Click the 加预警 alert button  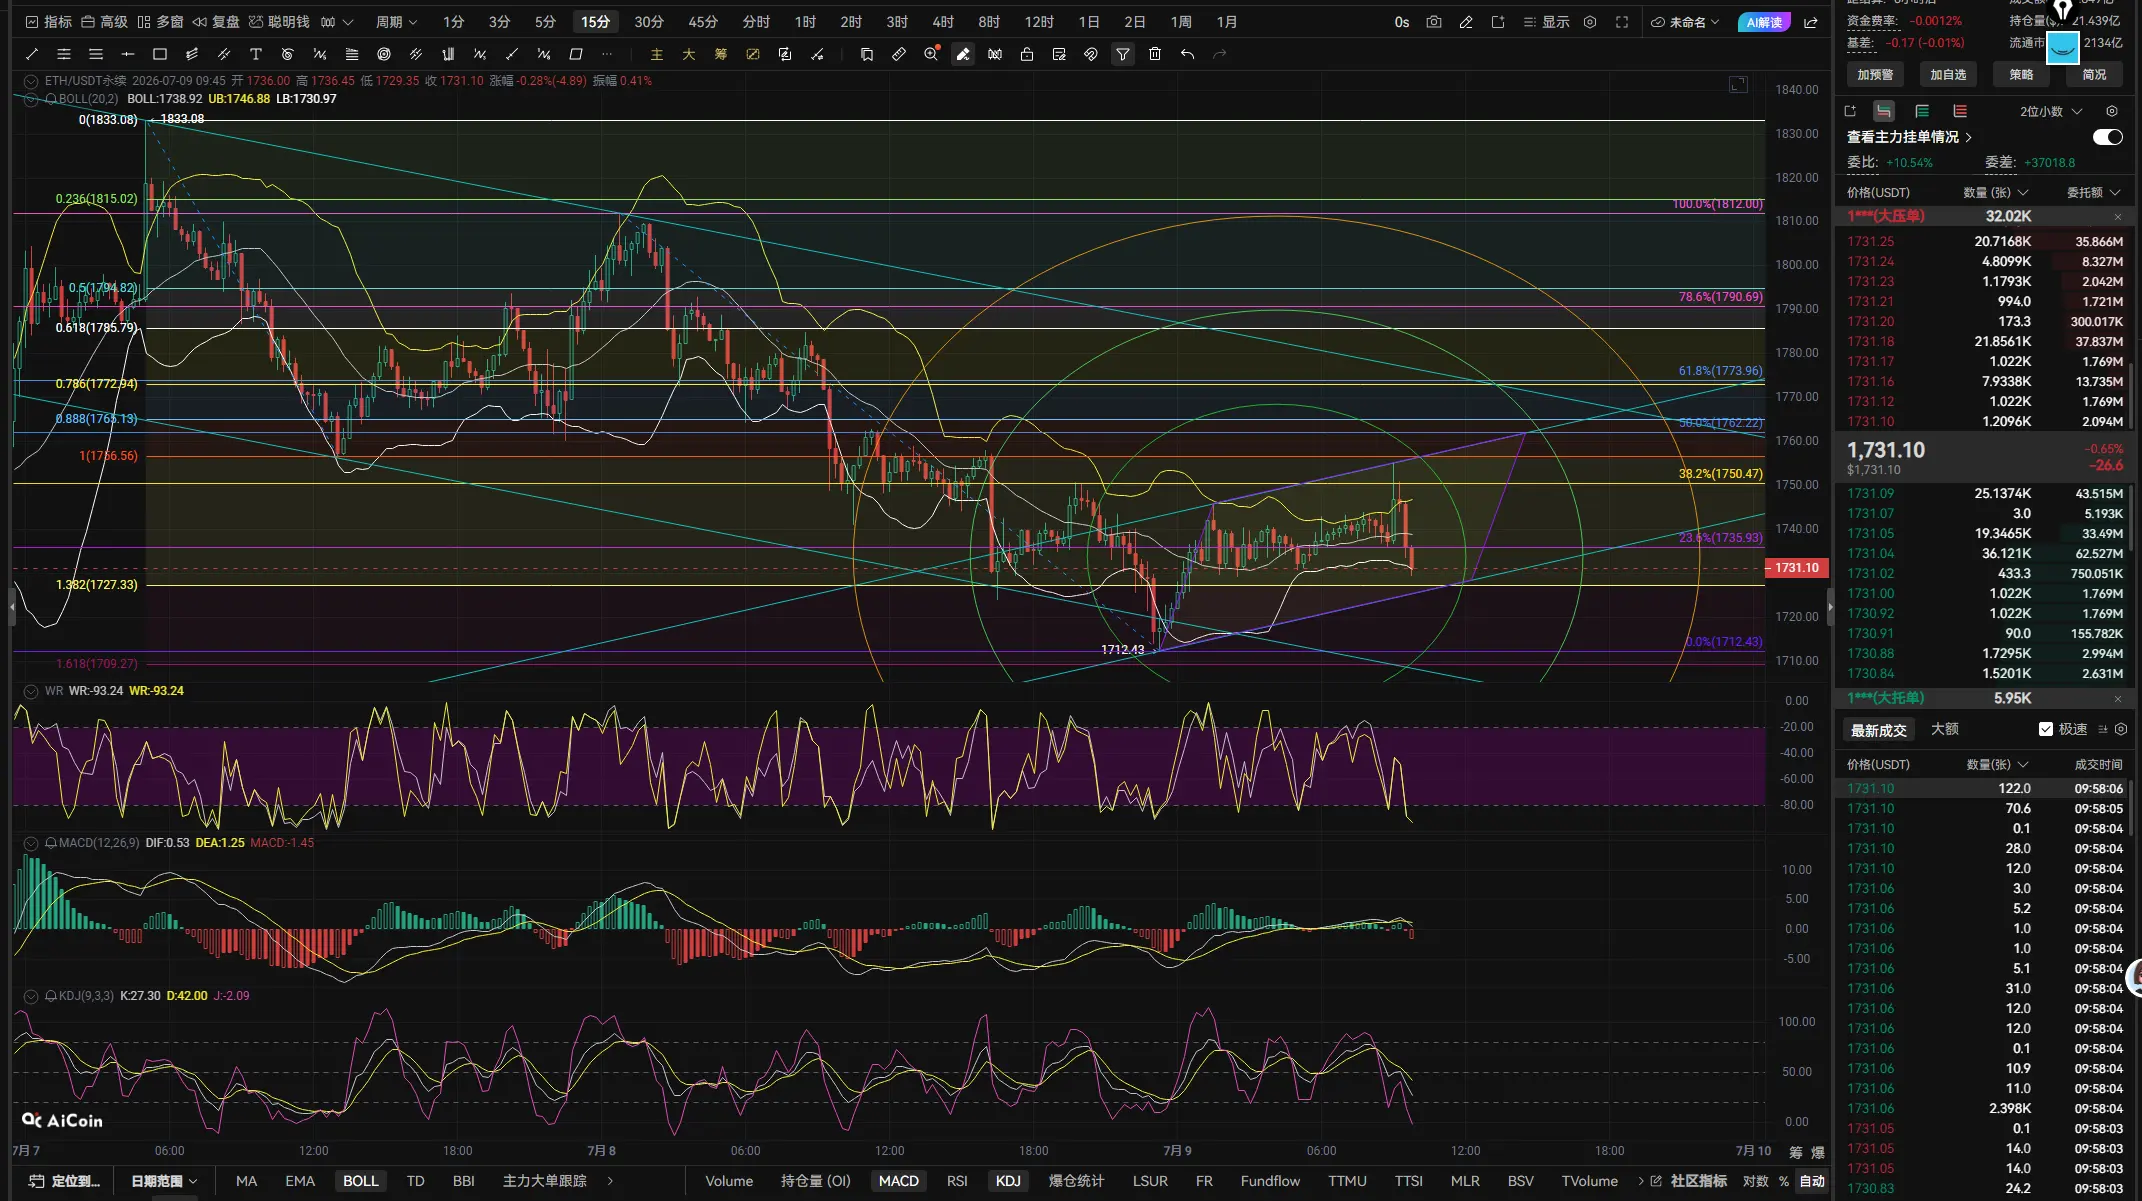point(1875,75)
